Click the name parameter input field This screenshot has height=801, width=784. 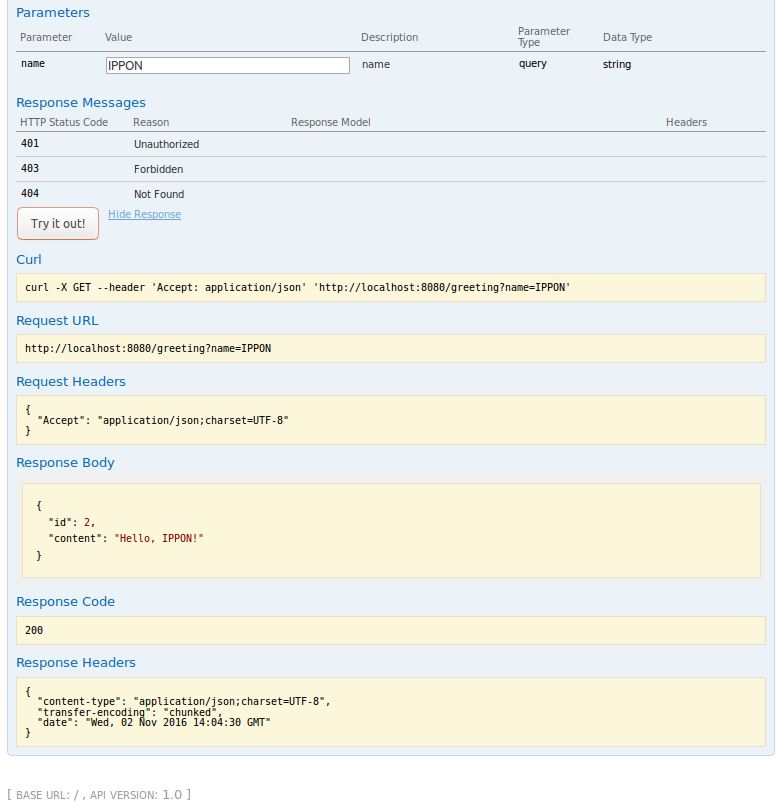[x=228, y=65]
